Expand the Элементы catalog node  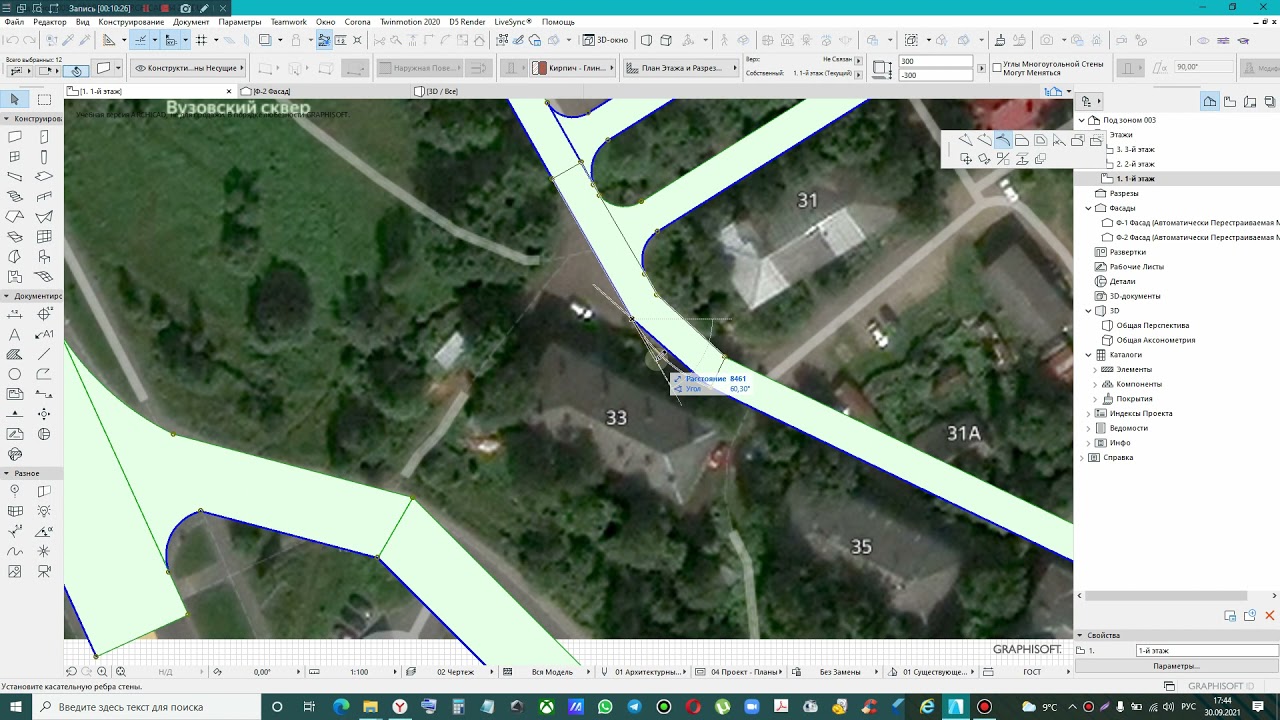[x=1095, y=370]
